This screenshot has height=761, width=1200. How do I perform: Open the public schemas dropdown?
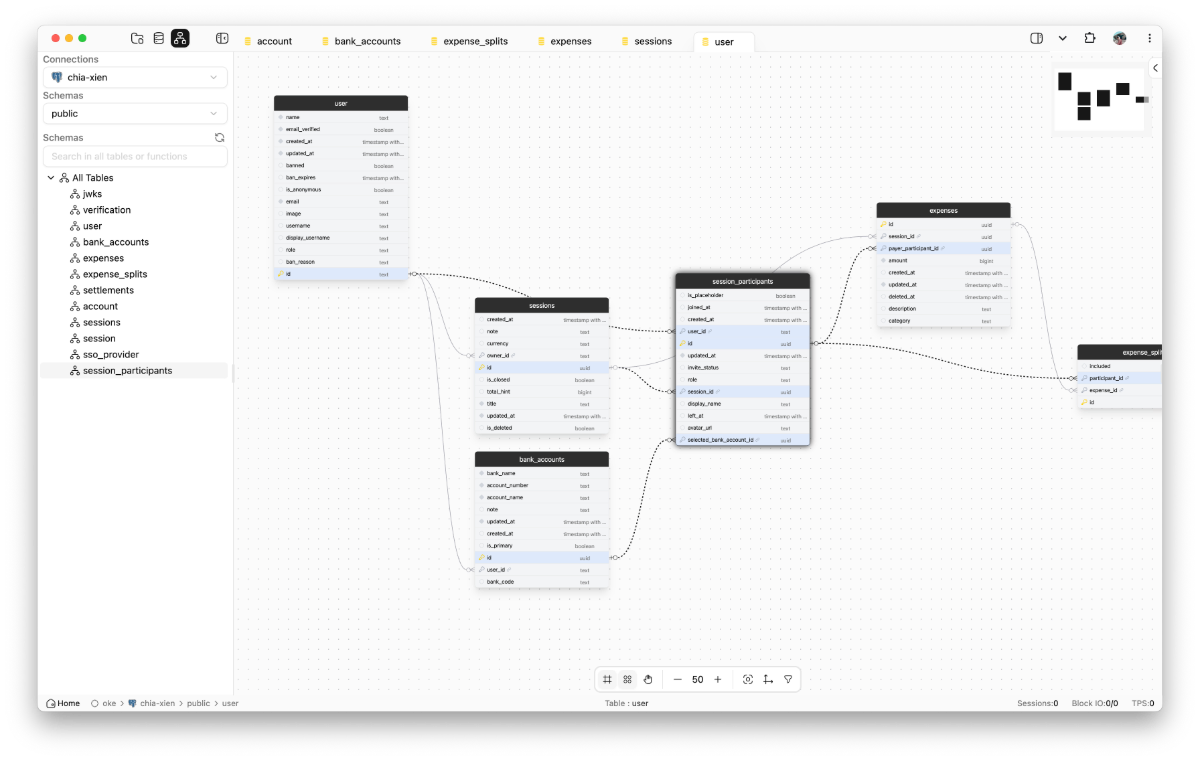coord(134,113)
